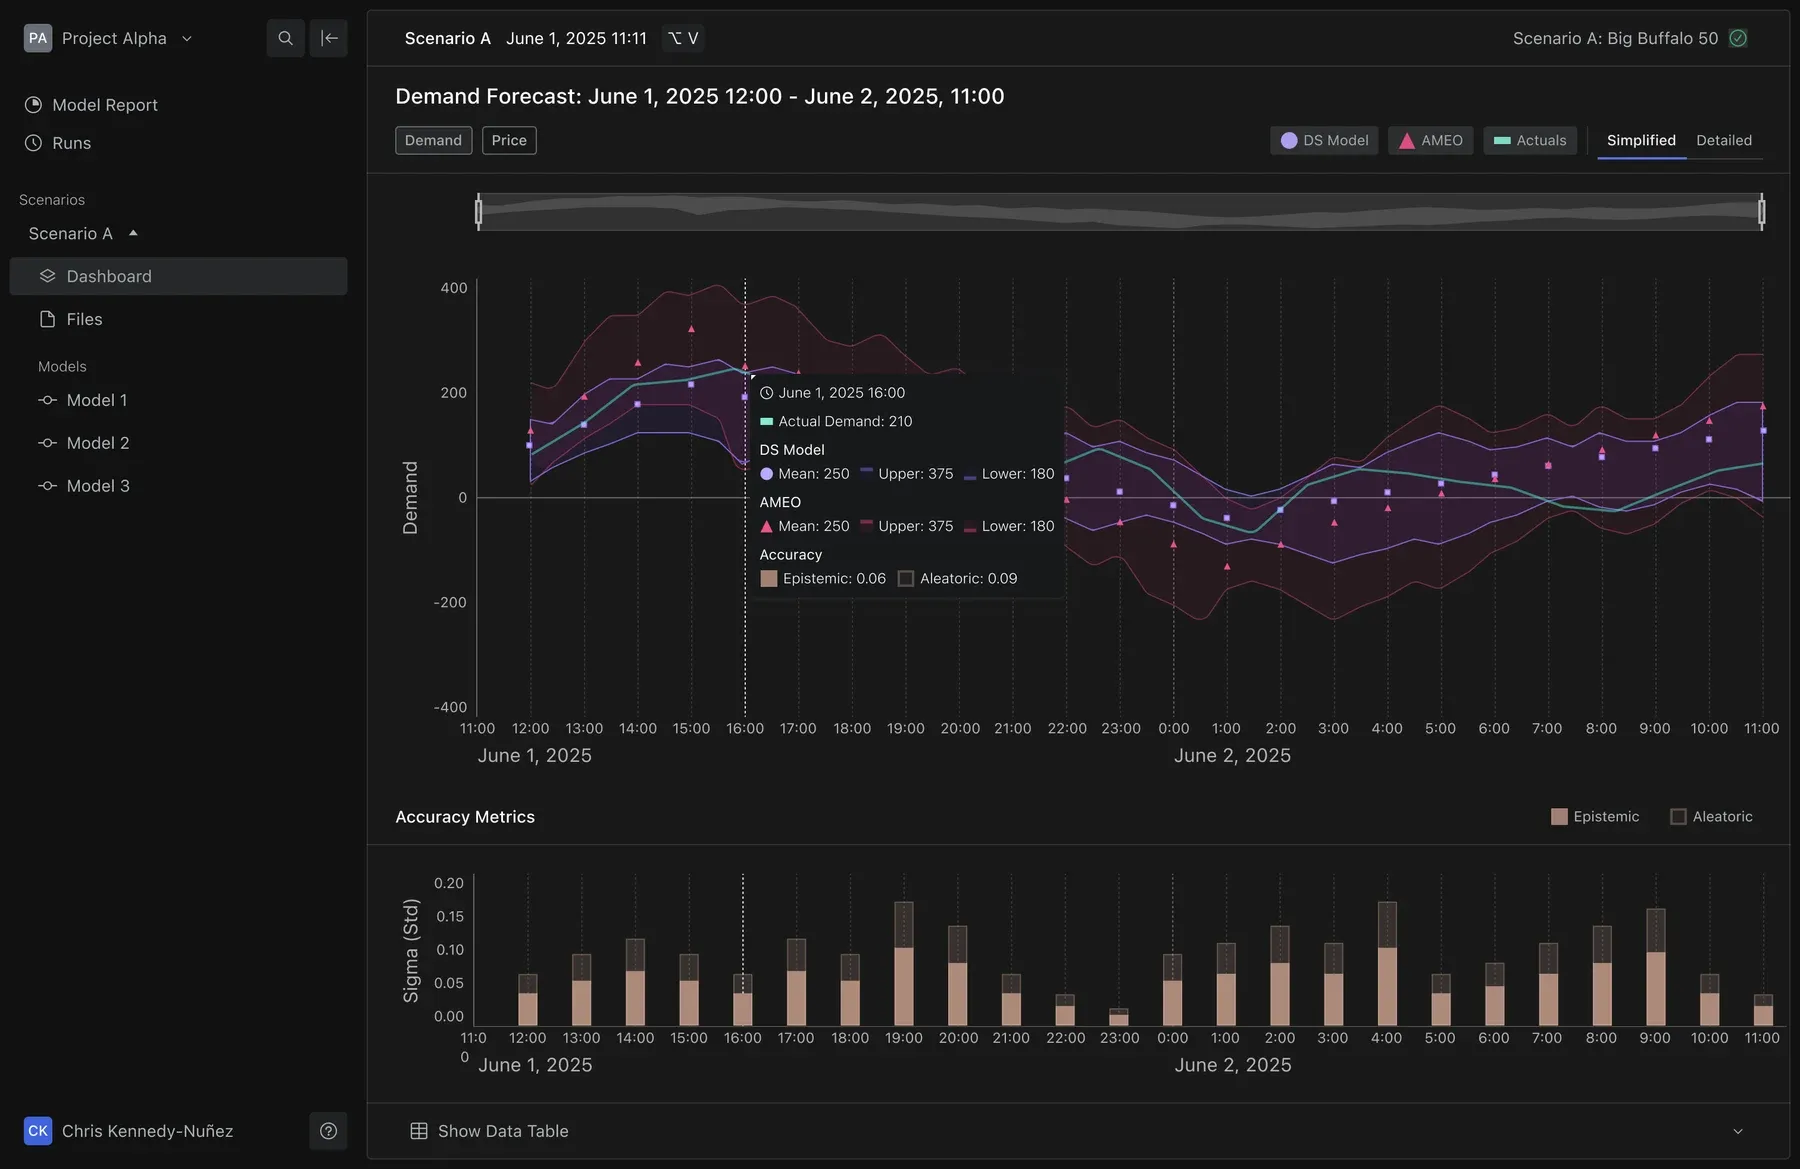
Task: Select the Demand button
Action: point(433,140)
